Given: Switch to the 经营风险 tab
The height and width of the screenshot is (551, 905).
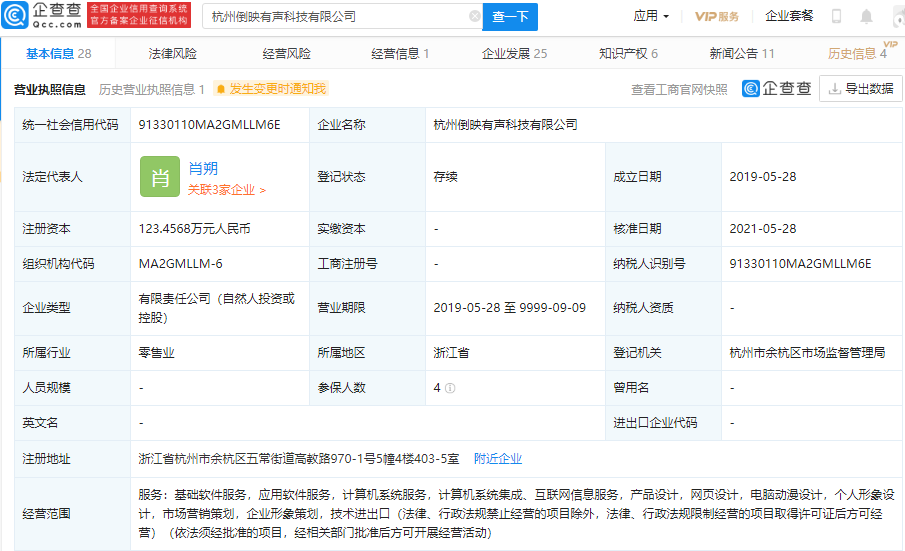Looking at the screenshot, I should (x=286, y=54).
